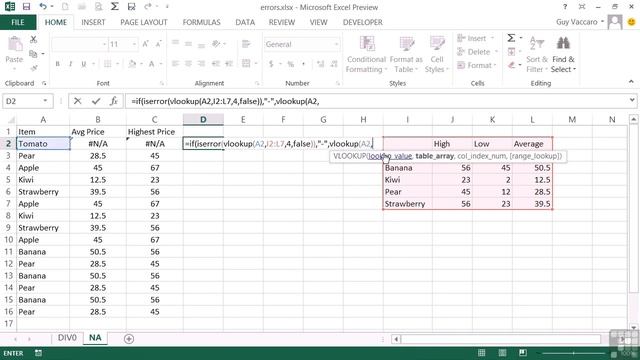Open Insert Function with the fx icon

114,101
